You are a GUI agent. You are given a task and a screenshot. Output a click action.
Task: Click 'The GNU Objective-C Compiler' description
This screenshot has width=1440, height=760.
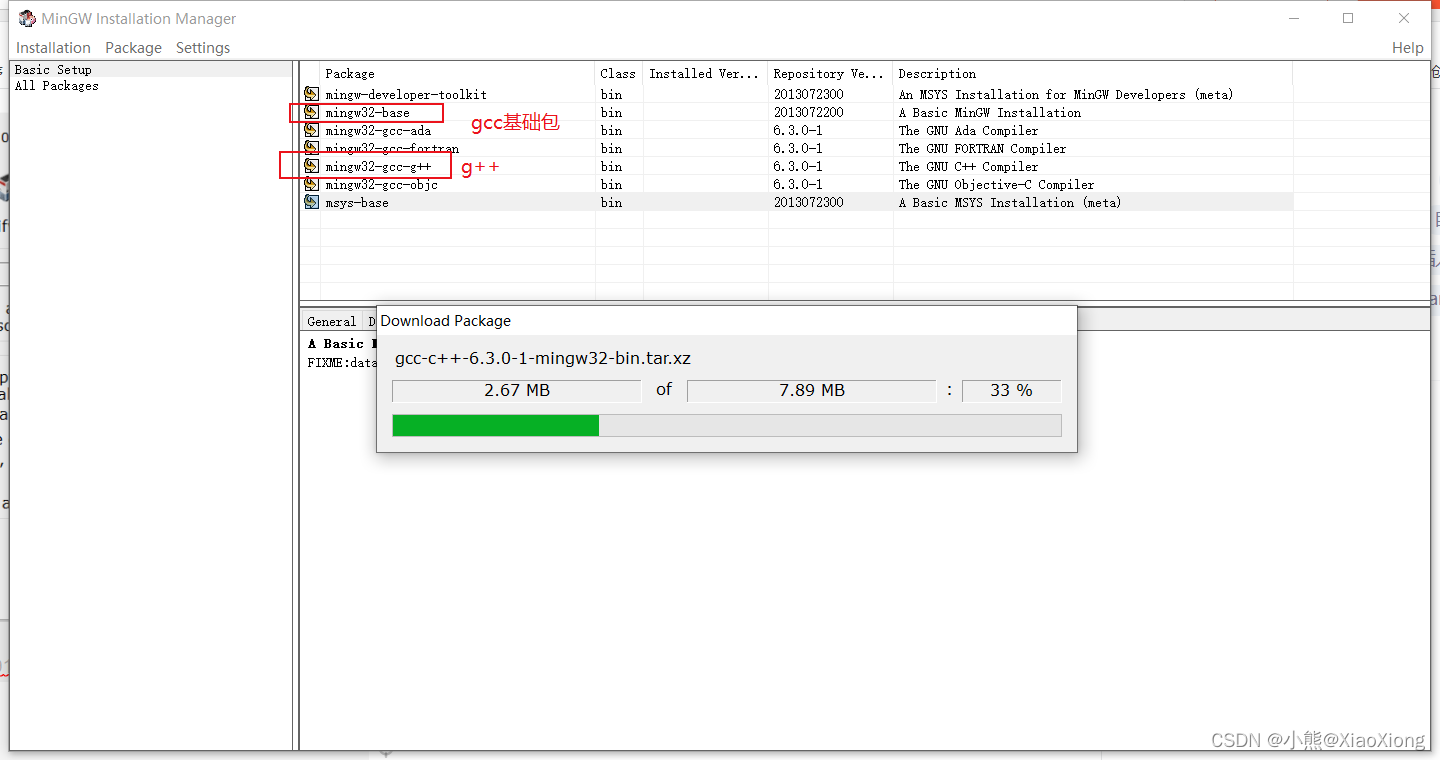996,184
